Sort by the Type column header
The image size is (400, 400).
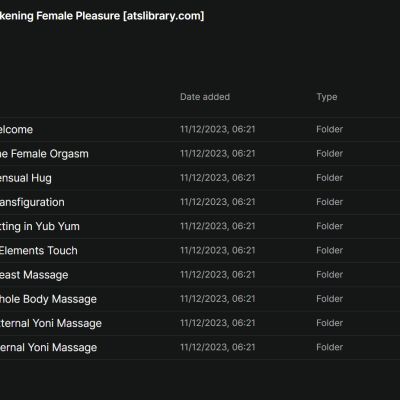327,97
